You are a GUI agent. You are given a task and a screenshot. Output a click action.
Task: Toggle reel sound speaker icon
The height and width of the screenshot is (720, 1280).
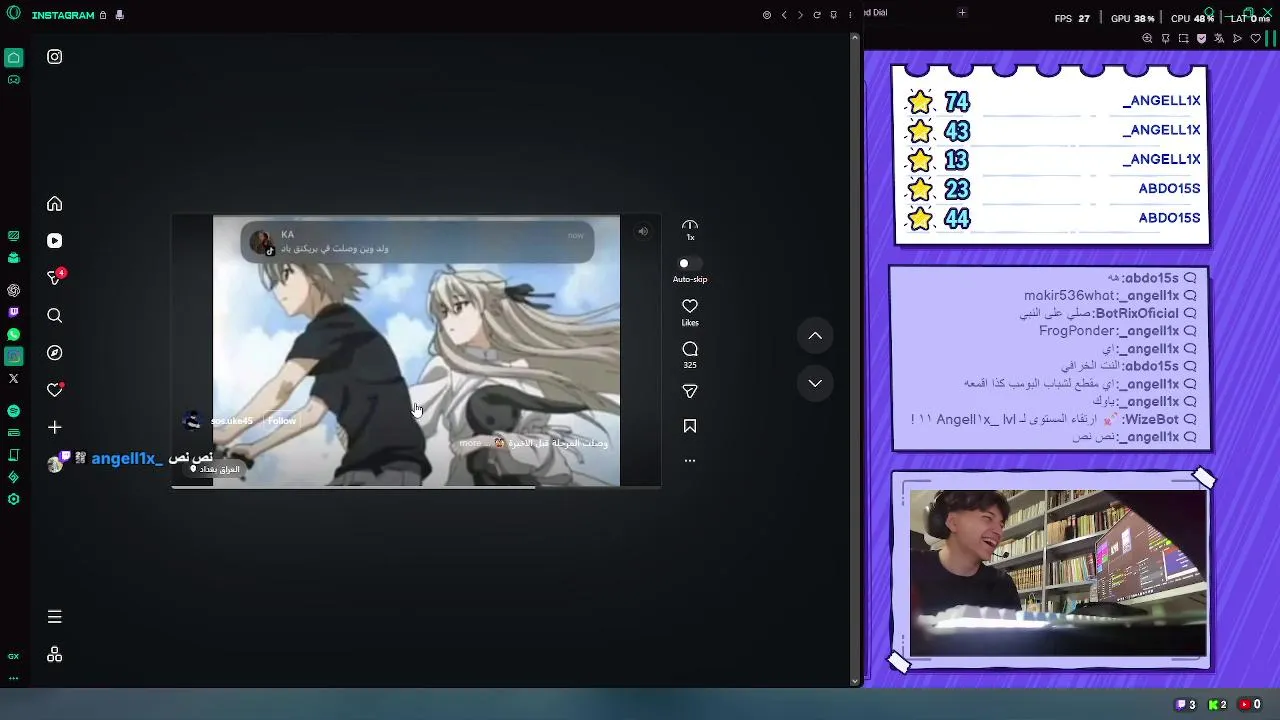point(643,232)
